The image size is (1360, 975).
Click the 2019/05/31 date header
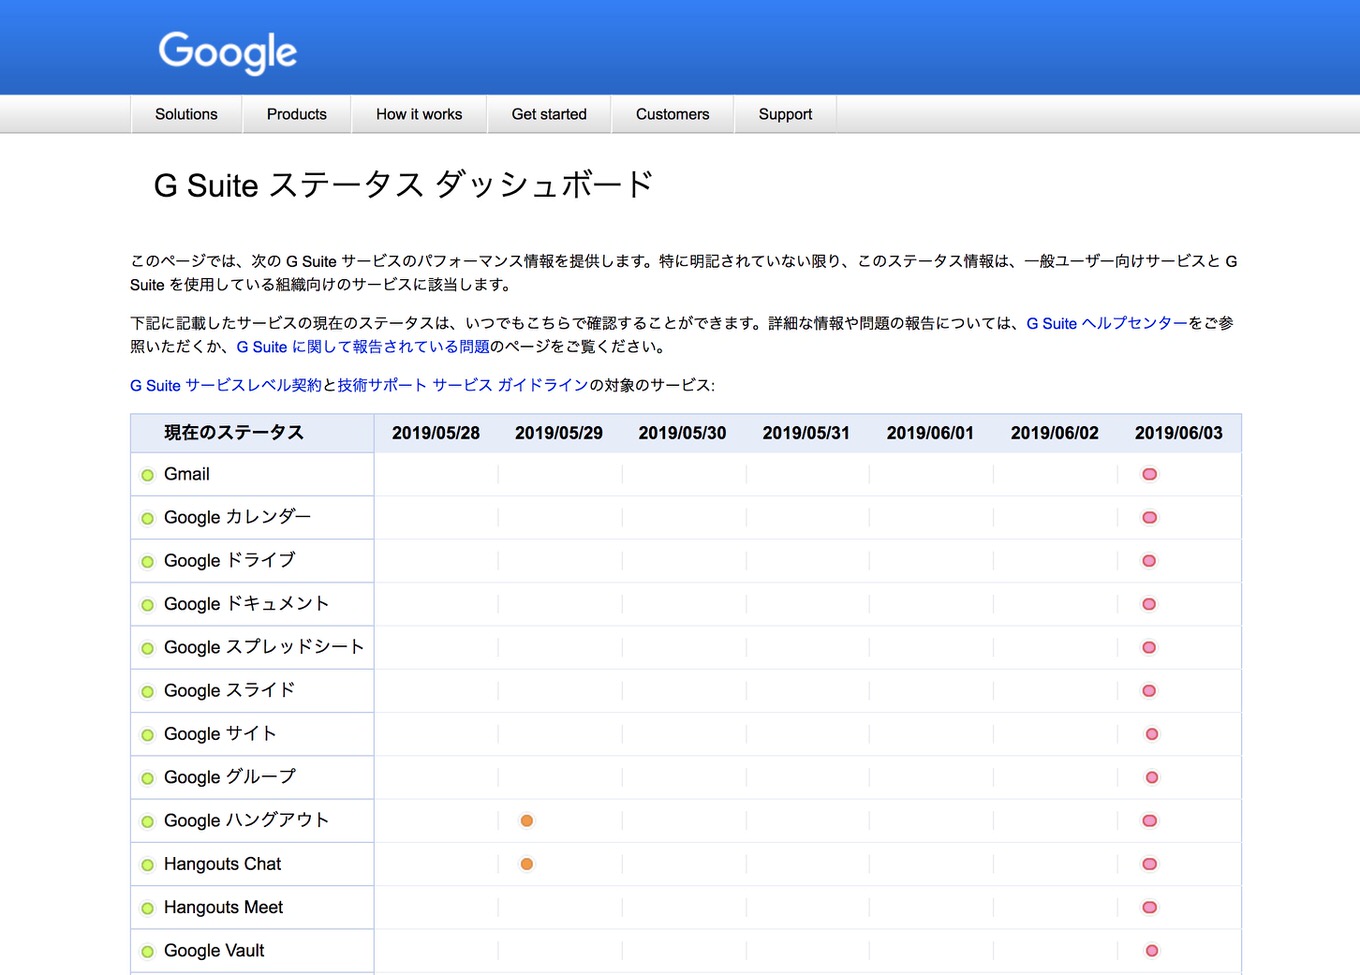(x=806, y=433)
